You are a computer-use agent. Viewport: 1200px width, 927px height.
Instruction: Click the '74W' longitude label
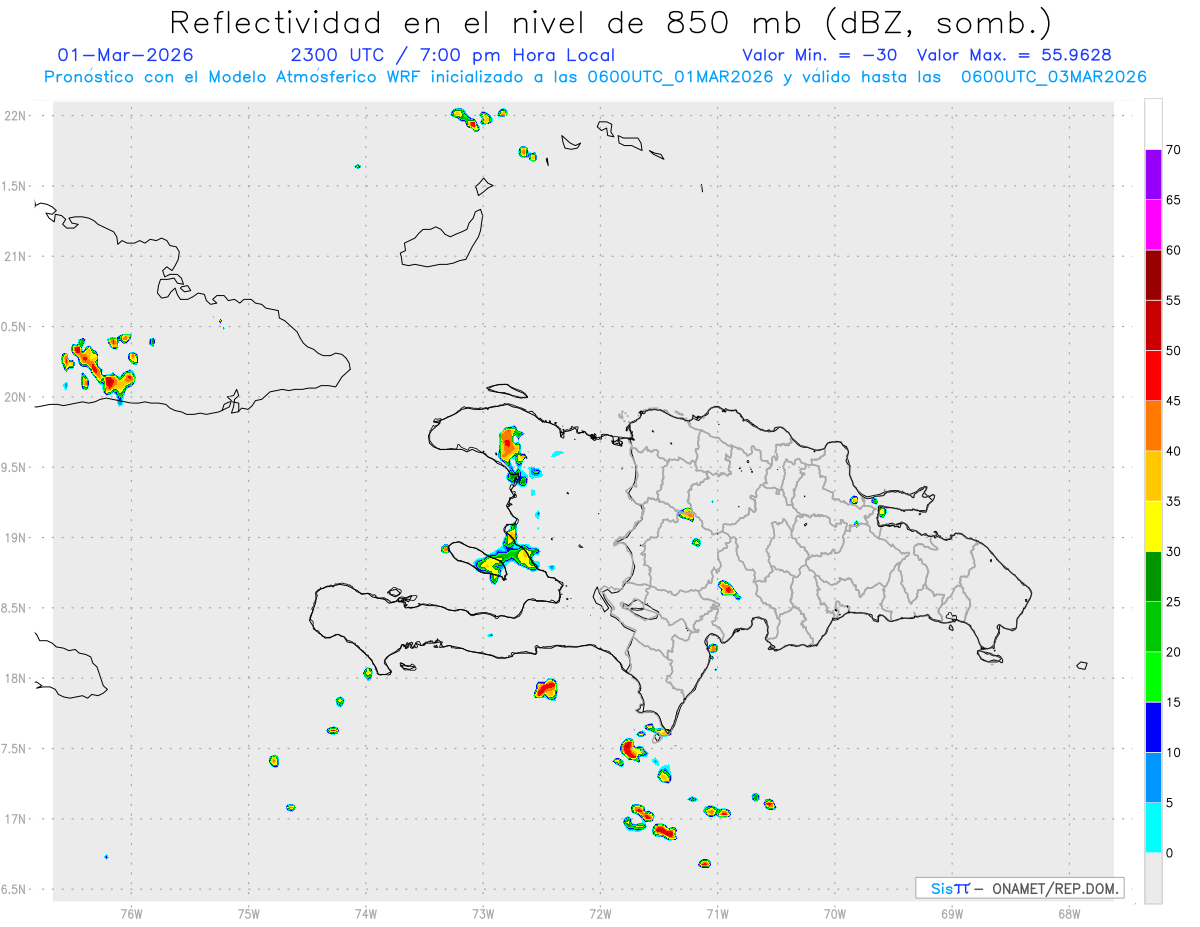click(366, 914)
